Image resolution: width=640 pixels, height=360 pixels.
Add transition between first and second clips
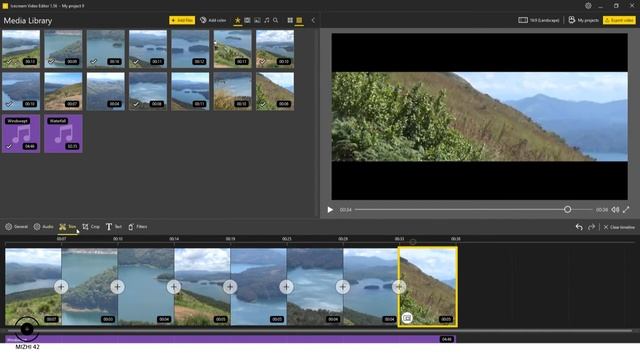click(61, 287)
